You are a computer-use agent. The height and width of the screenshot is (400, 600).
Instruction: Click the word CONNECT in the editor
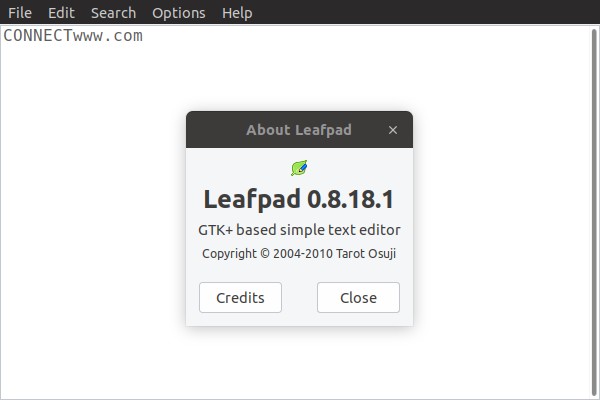point(38,36)
